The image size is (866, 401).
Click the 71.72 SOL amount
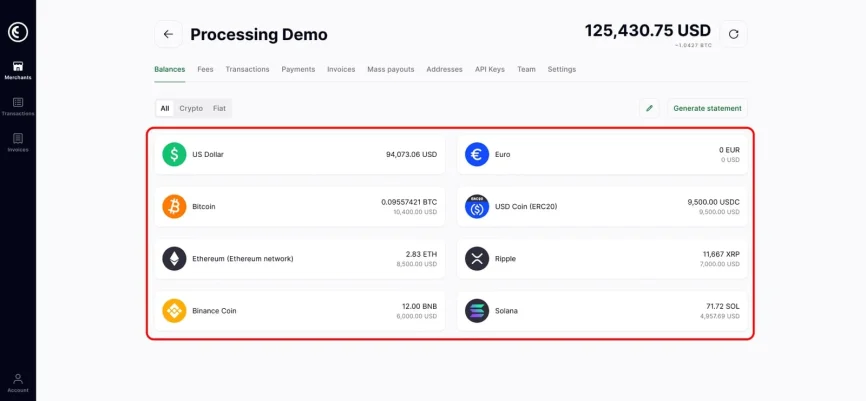click(x=723, y=307)
